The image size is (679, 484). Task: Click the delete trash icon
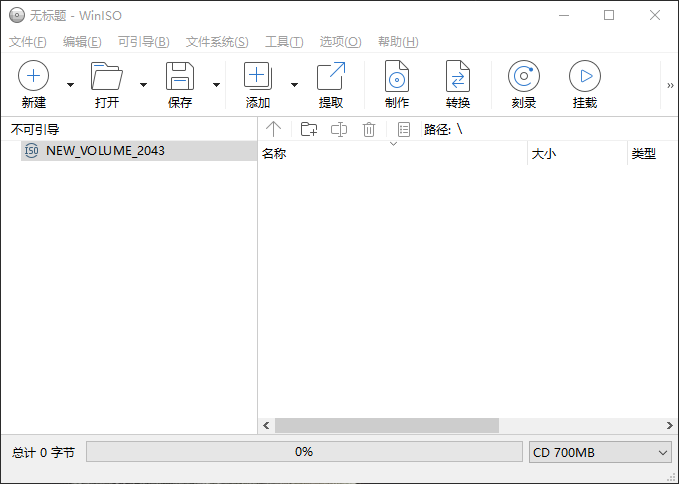(x=369, y=129)
